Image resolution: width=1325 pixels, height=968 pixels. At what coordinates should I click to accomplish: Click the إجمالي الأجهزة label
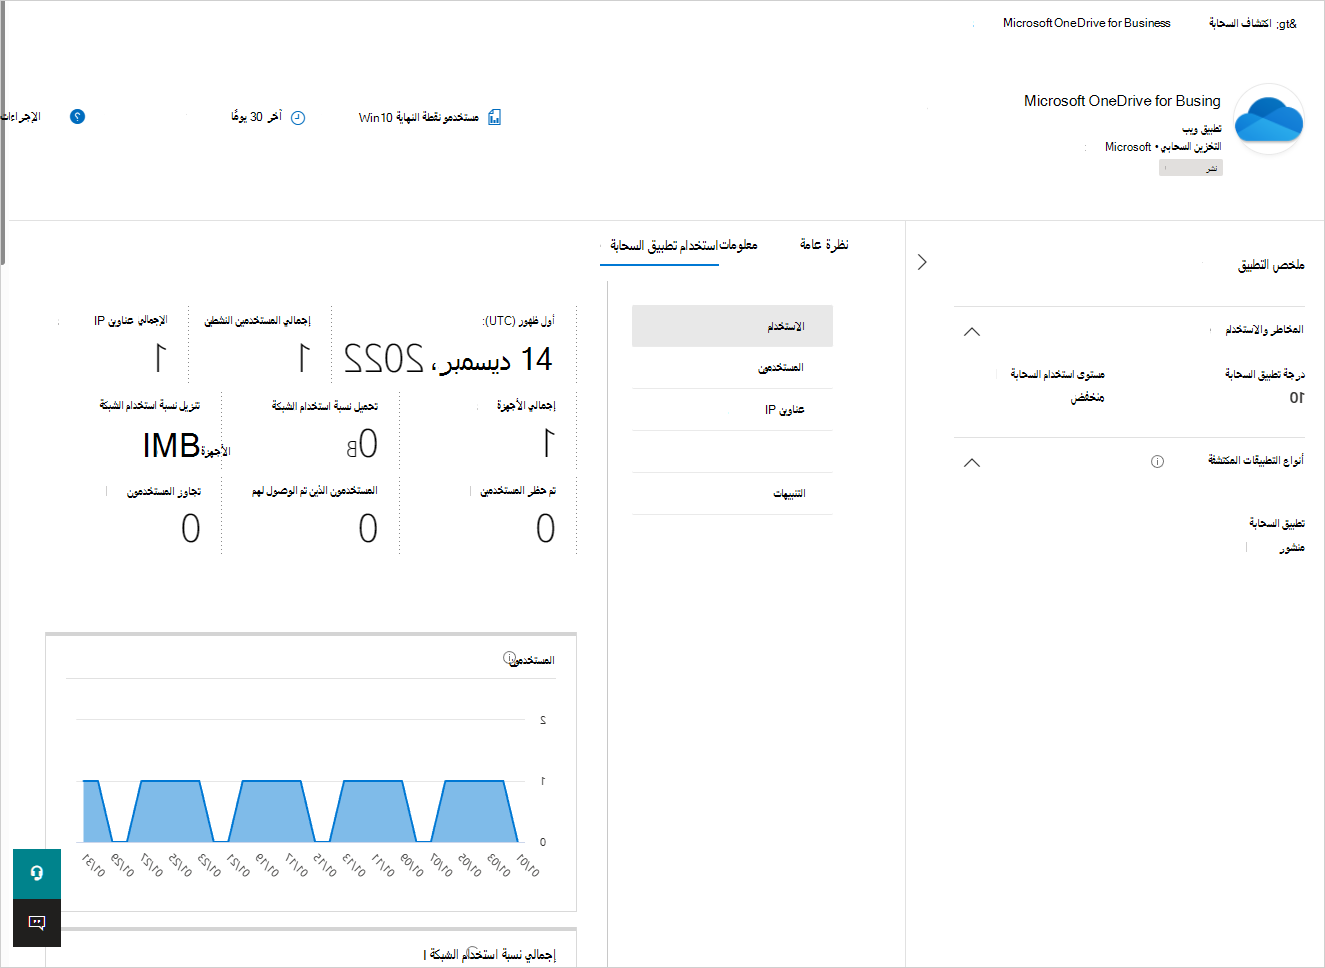click(x=526, y=406)
